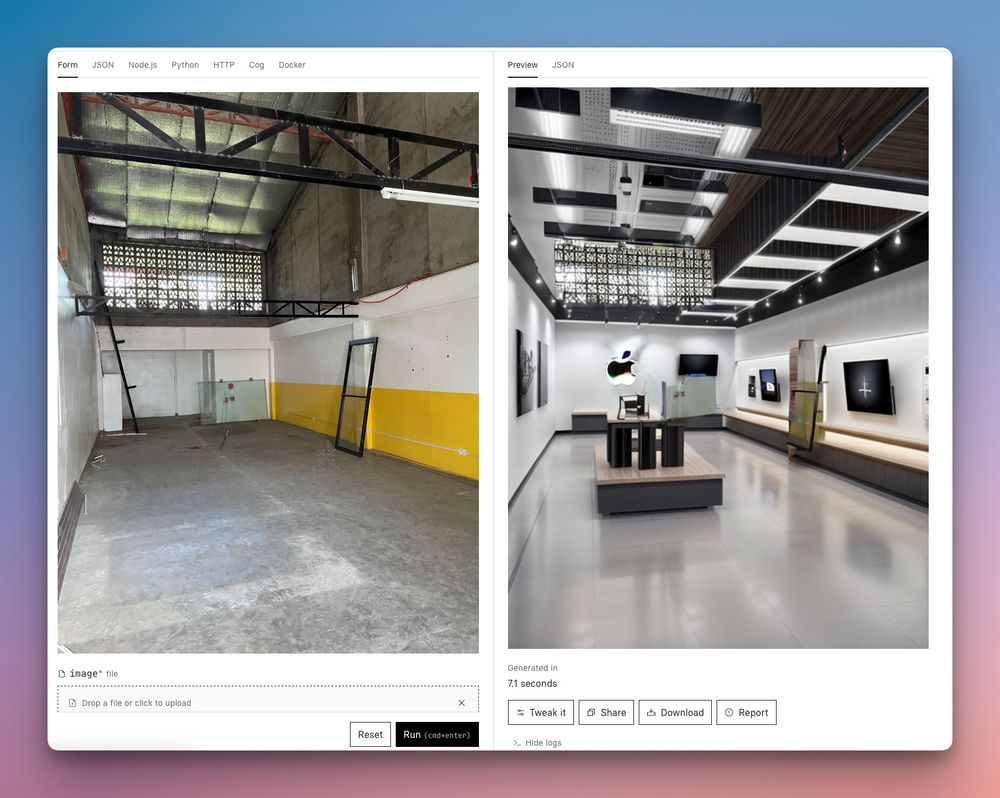Click the 'Generated in' label
The height and width of the screenshot is (798, 1000).
[533, 668]
